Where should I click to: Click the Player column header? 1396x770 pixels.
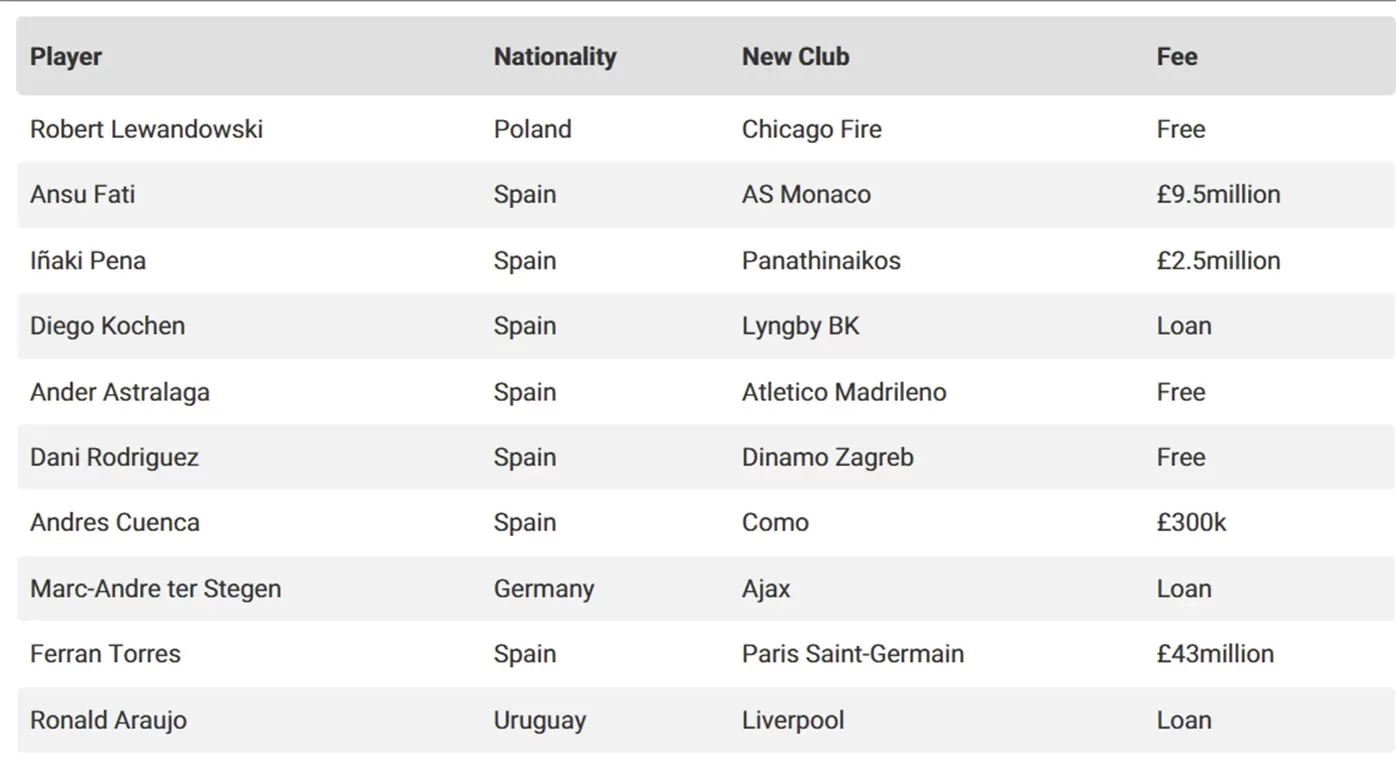[66, 57]
